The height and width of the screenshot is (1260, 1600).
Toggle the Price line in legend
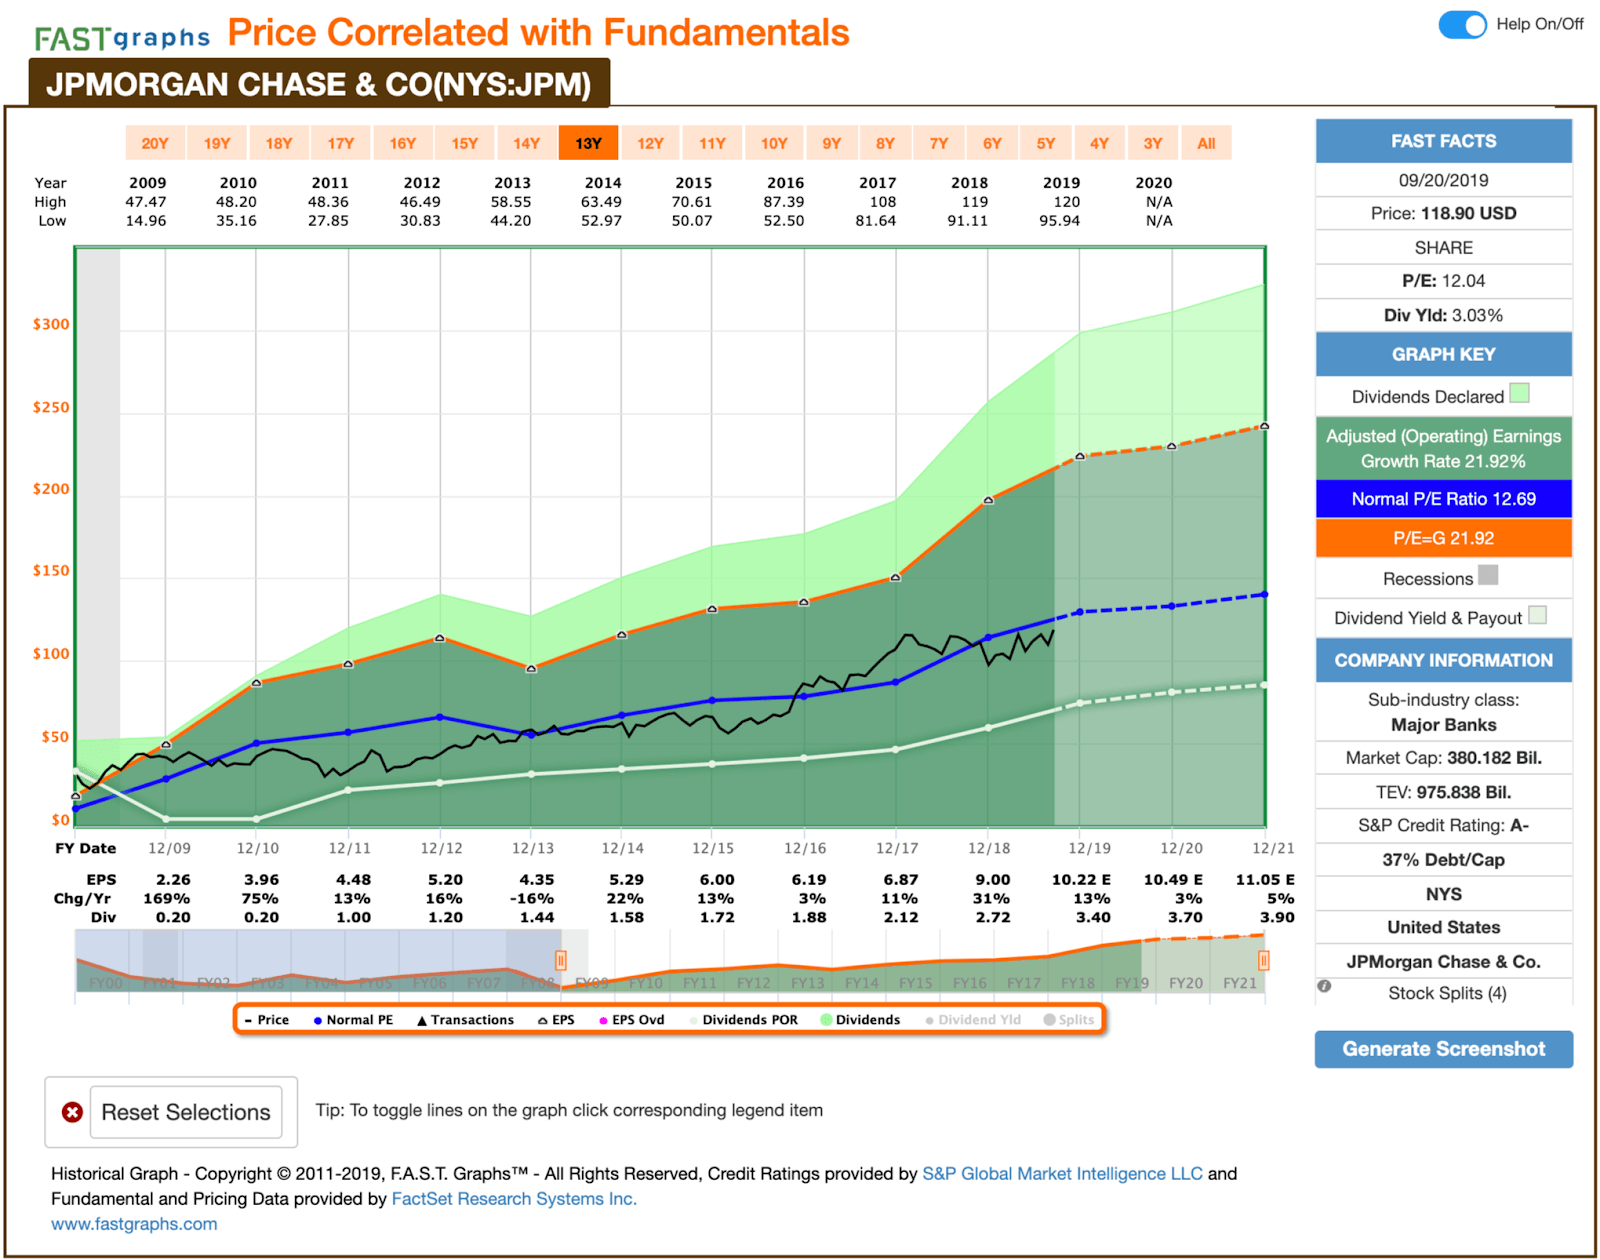[x=267, y=1020]
